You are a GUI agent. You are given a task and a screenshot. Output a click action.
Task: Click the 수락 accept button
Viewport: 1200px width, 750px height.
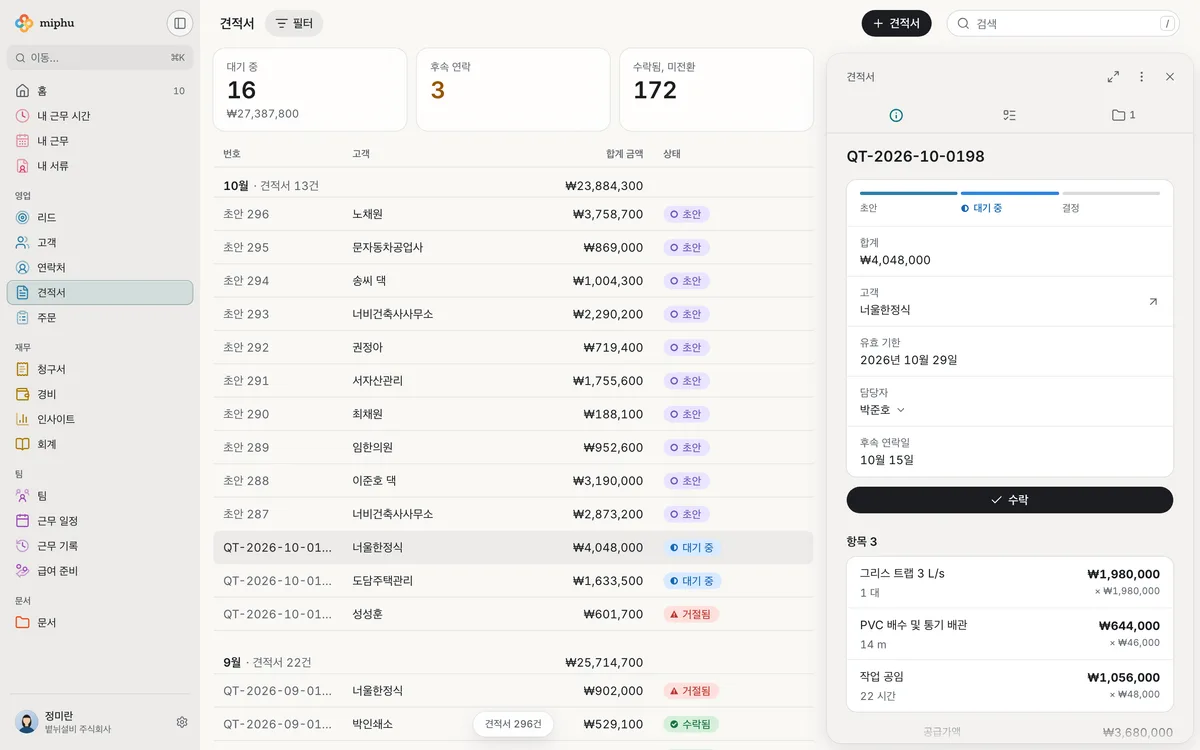[1009, 500]
